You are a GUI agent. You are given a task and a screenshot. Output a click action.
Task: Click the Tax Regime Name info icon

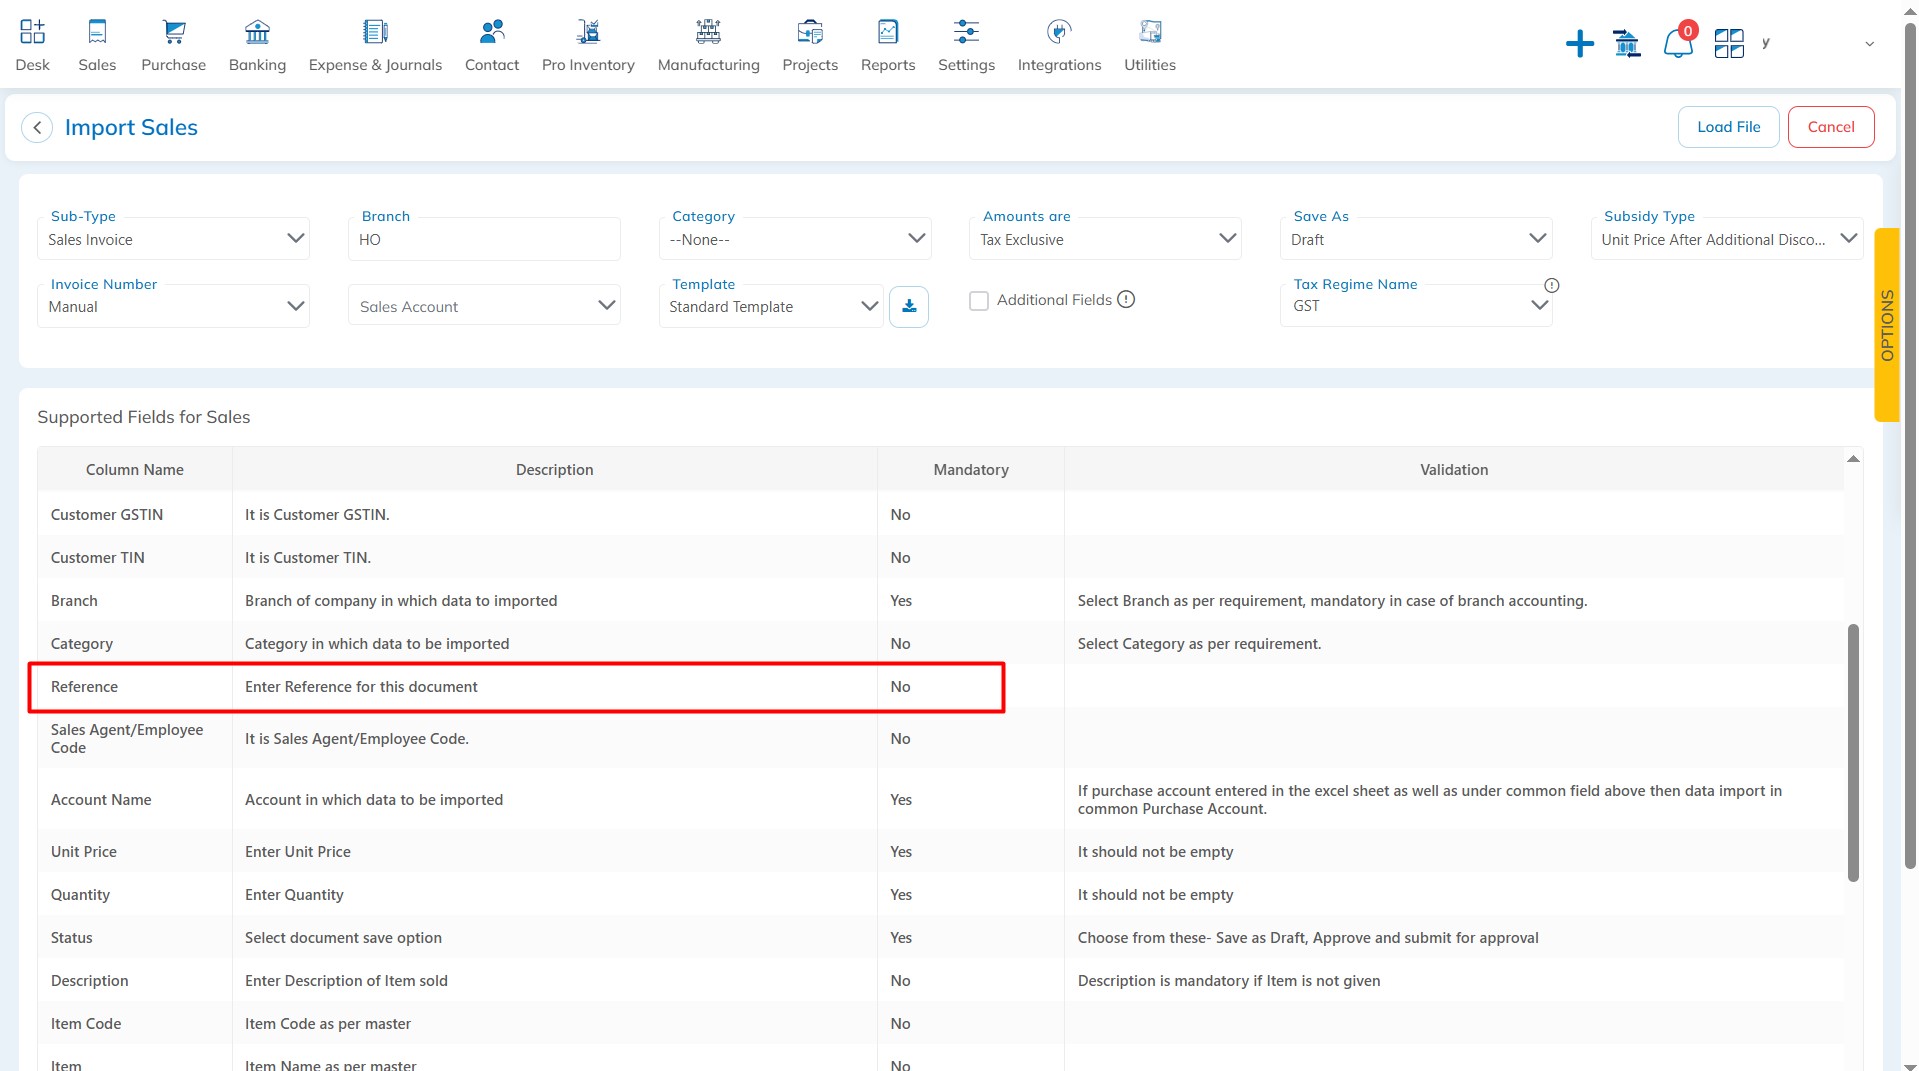point(1552,285)
